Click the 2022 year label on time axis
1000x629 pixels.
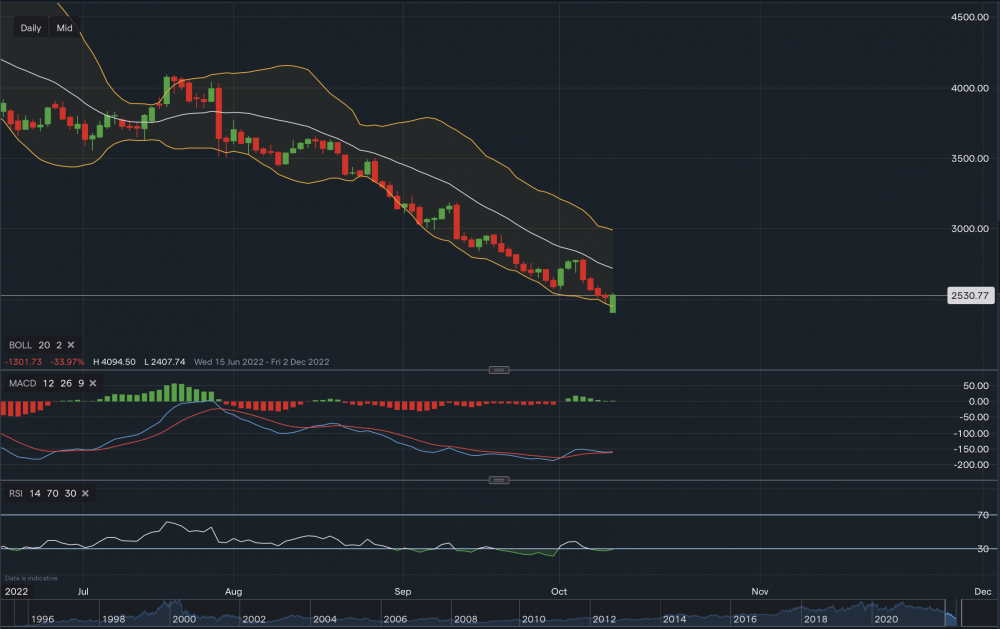[17, 592]
